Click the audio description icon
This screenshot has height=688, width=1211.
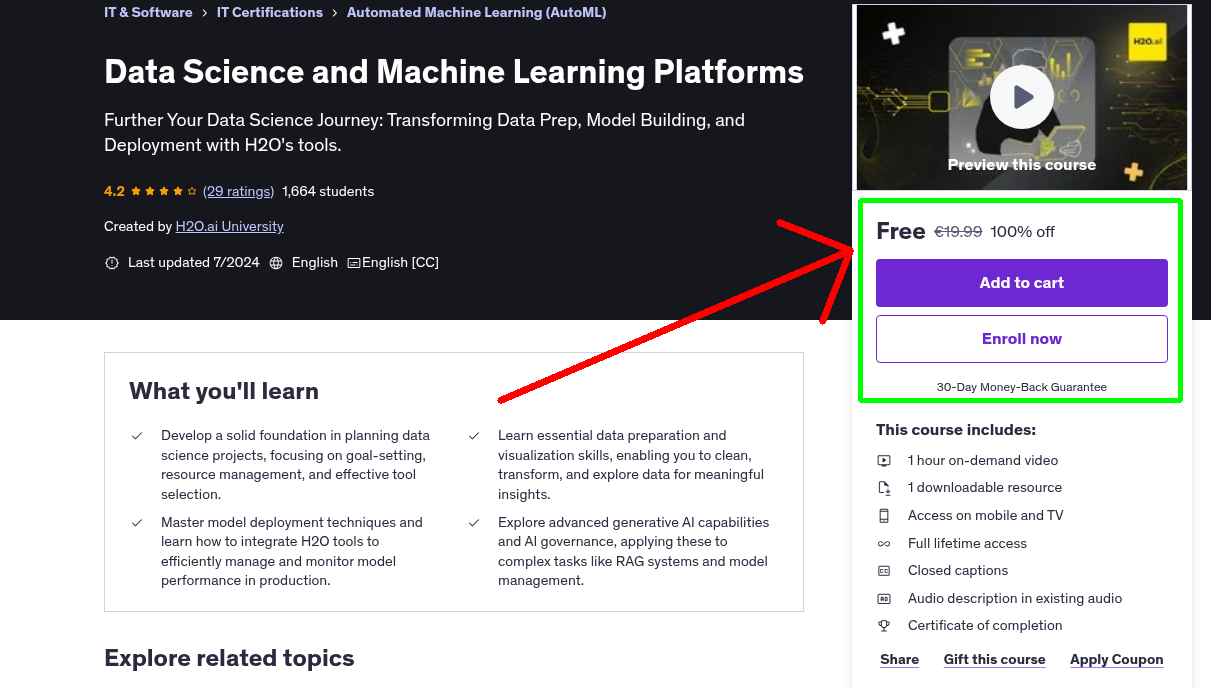(884, 598)
